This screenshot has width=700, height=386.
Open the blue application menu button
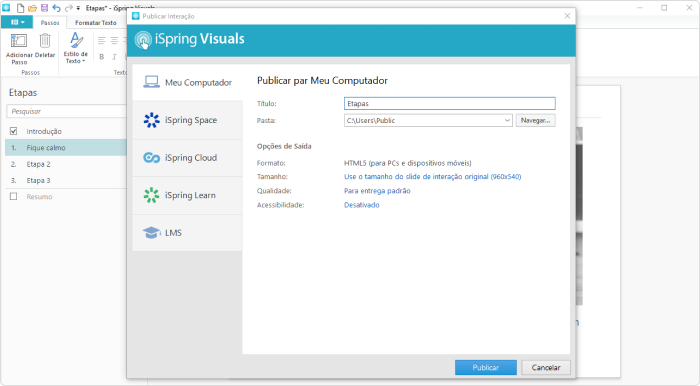(18, 22)
